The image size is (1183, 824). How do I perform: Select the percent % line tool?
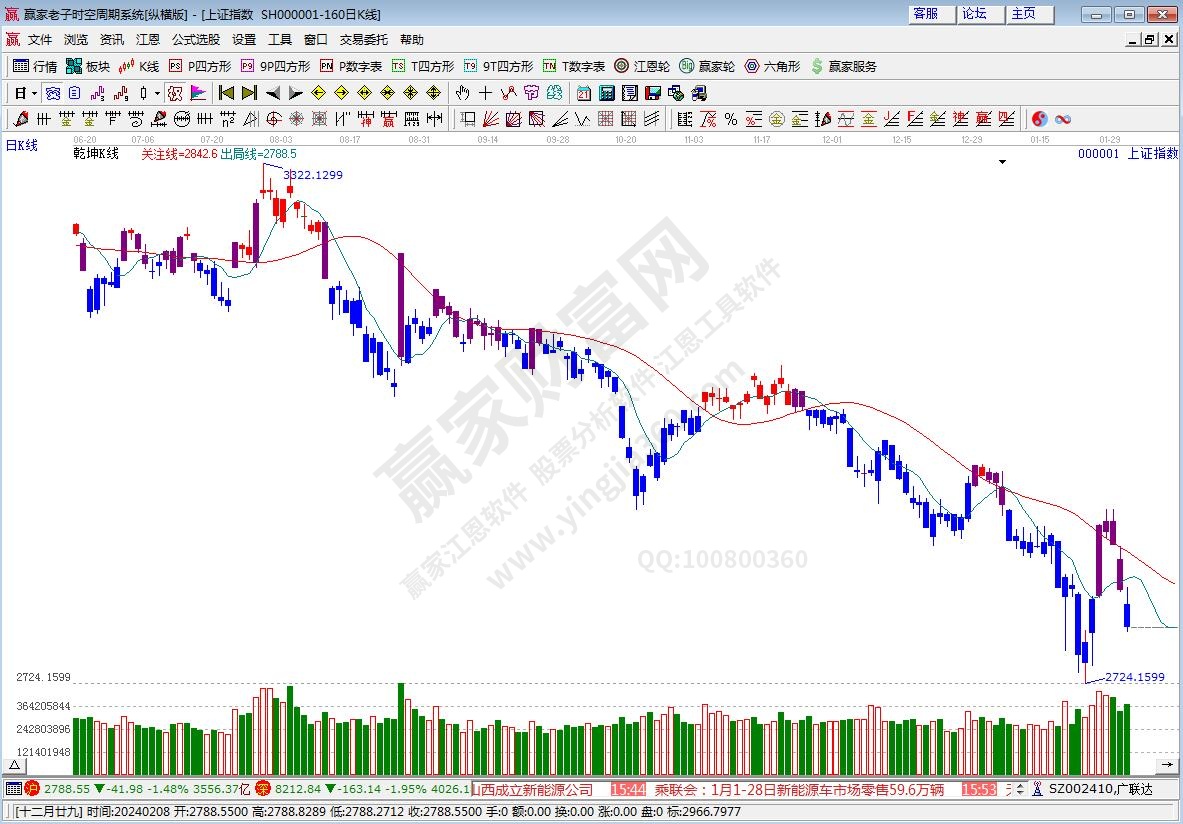(x=731, y=119)
